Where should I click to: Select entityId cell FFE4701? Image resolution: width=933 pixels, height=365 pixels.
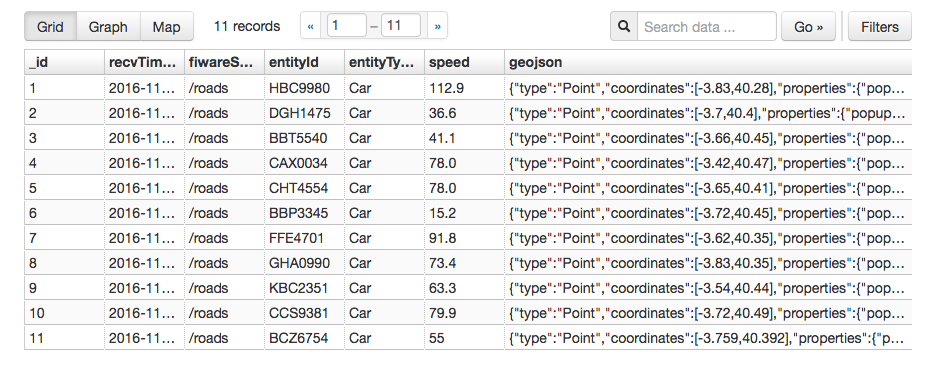(x=304, y=238)
